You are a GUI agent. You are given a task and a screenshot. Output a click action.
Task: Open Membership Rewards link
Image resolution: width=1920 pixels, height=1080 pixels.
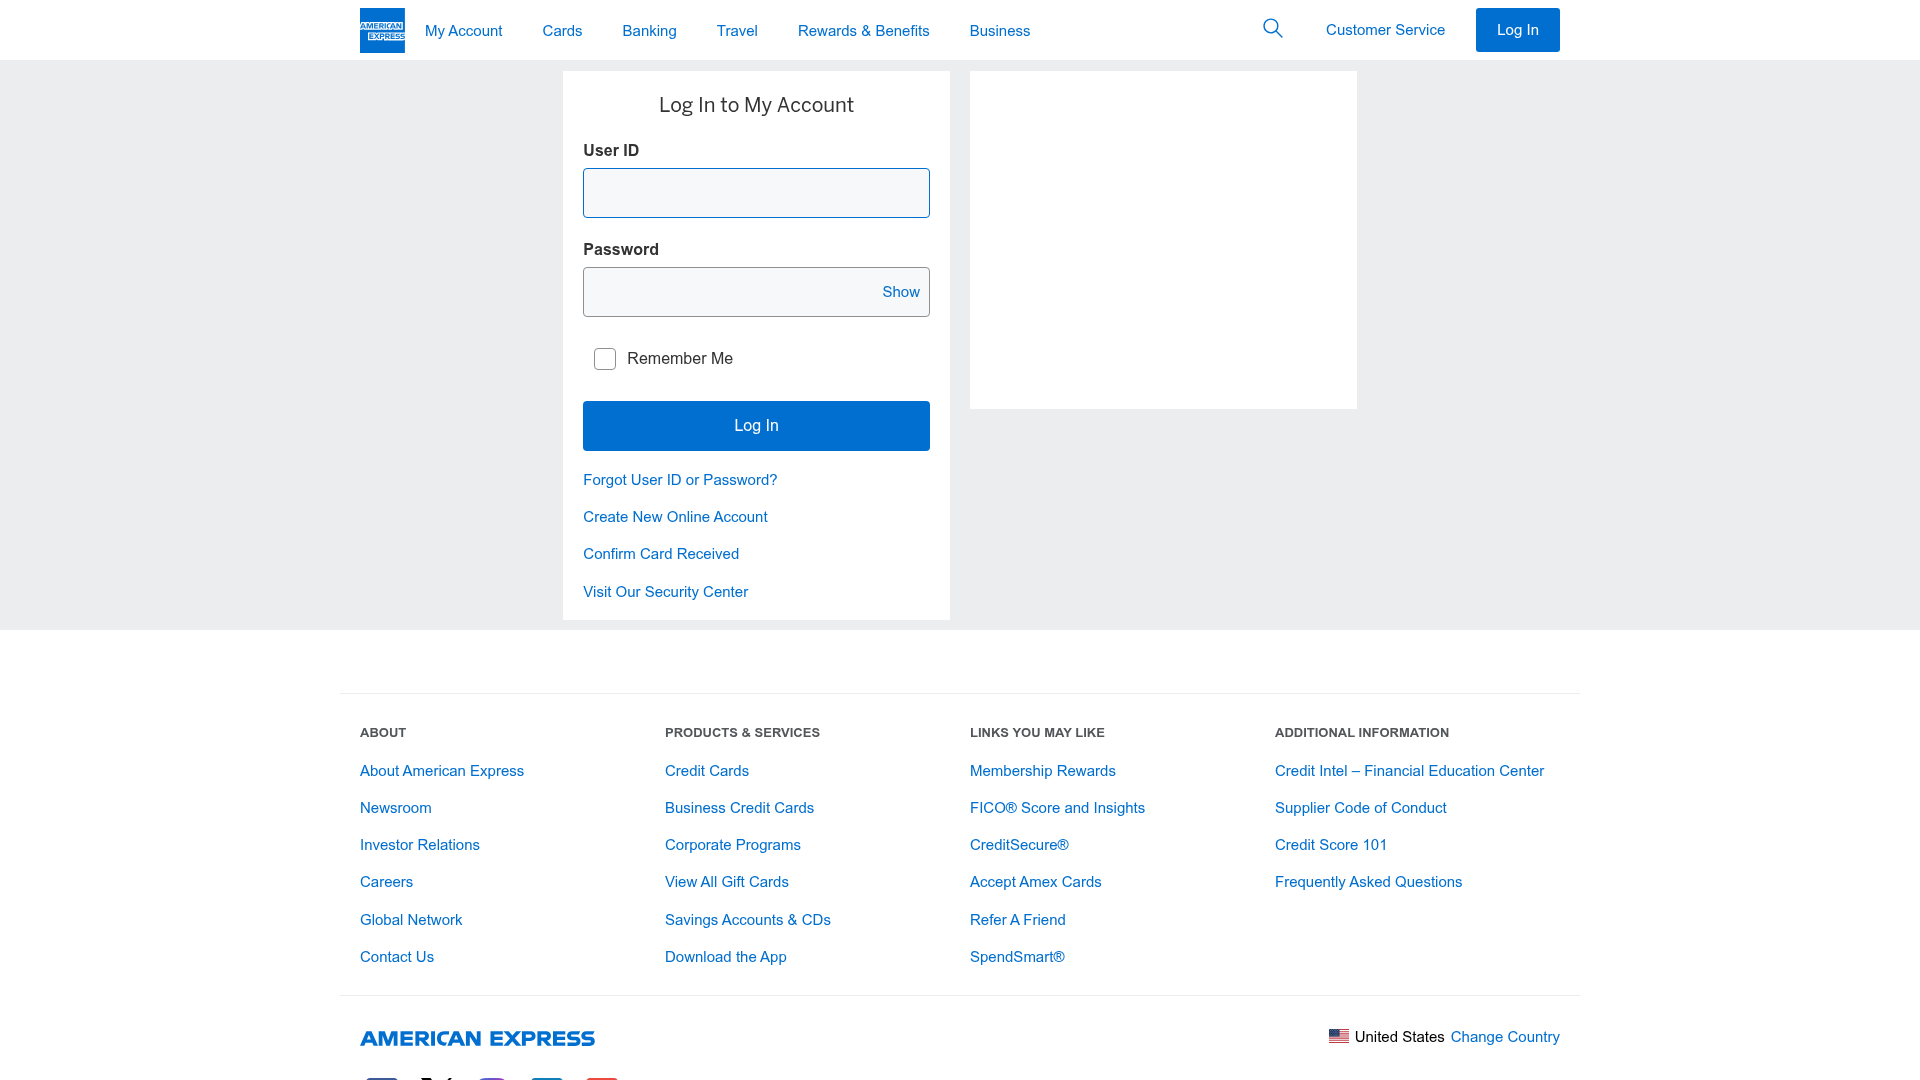pos(1043,771)
